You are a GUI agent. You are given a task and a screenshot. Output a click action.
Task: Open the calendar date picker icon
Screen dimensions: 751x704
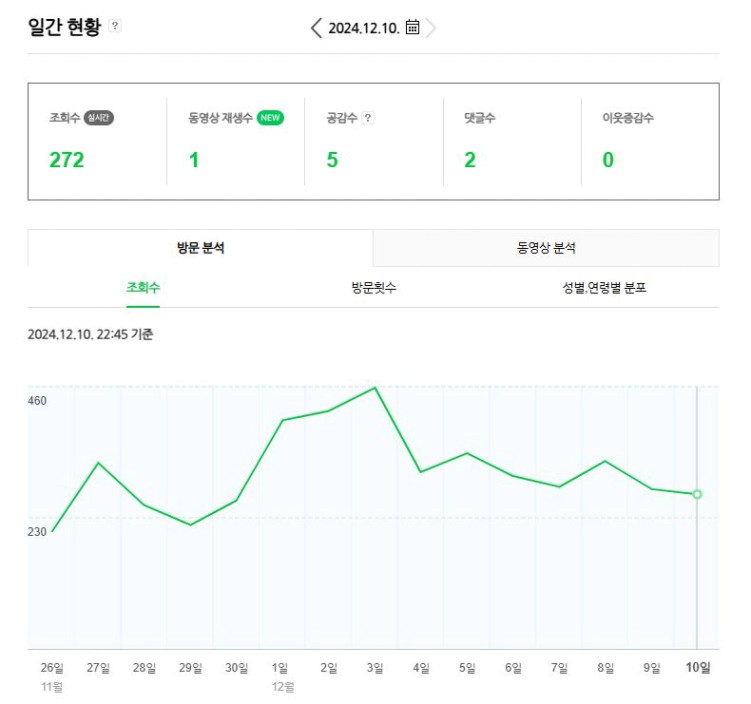point(412,27)
